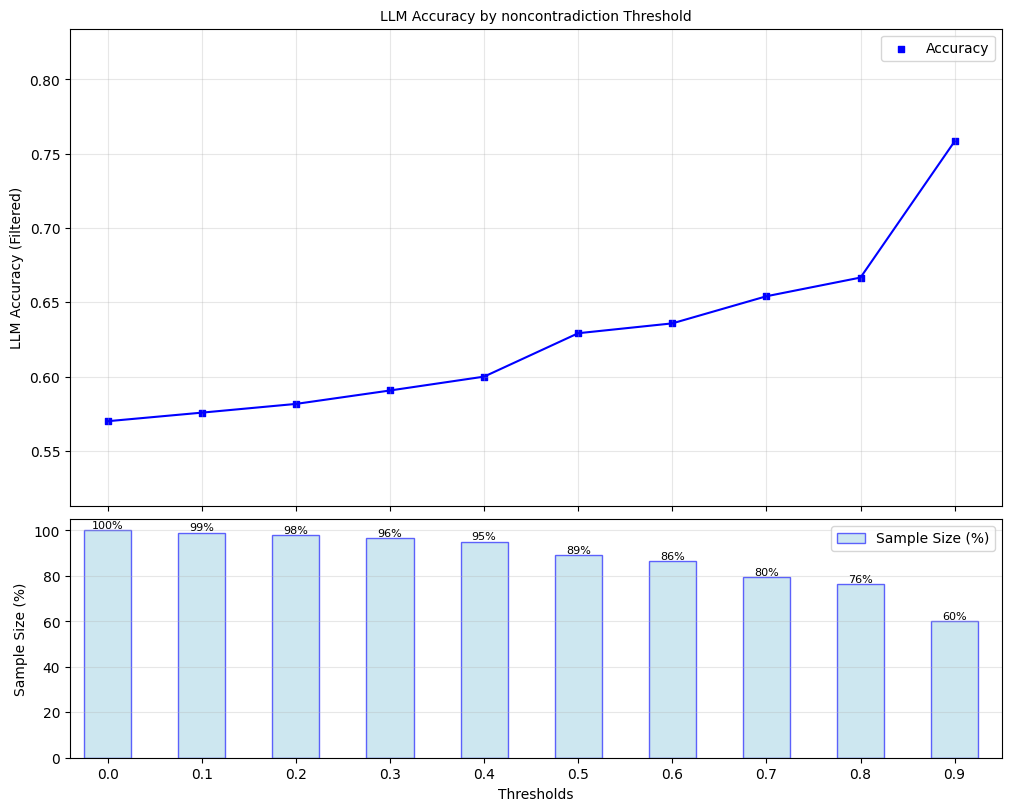Click the Sample Size (%) y-axis label

[x=19, y=639]
